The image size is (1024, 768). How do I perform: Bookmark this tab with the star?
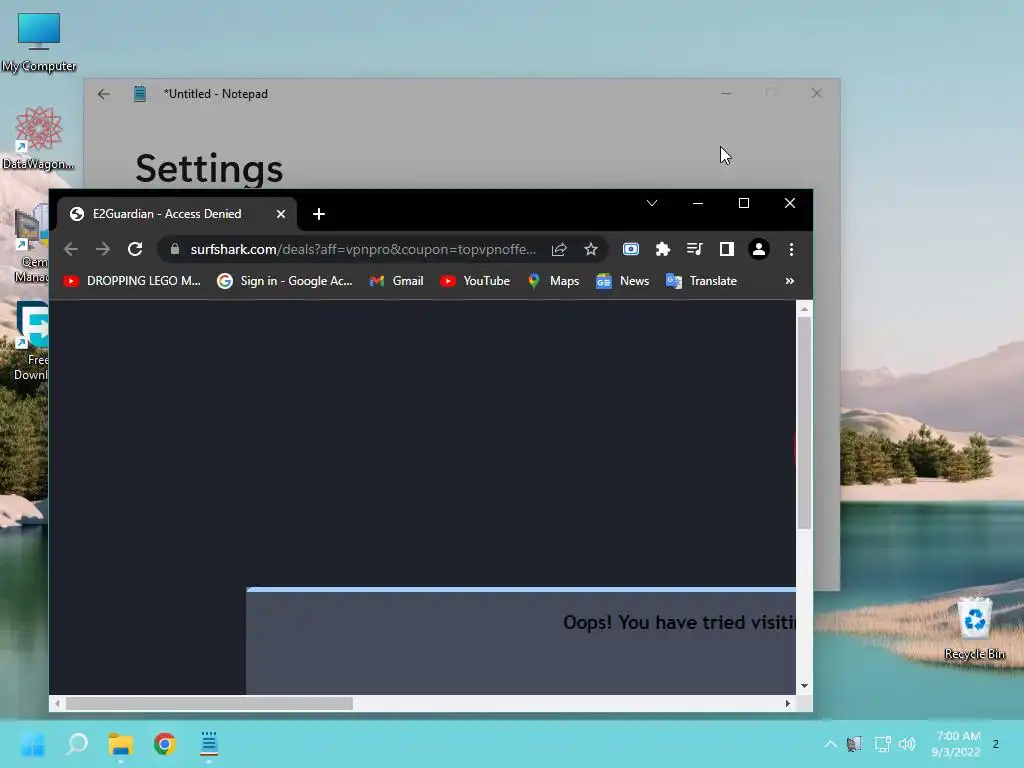[591, 249]
